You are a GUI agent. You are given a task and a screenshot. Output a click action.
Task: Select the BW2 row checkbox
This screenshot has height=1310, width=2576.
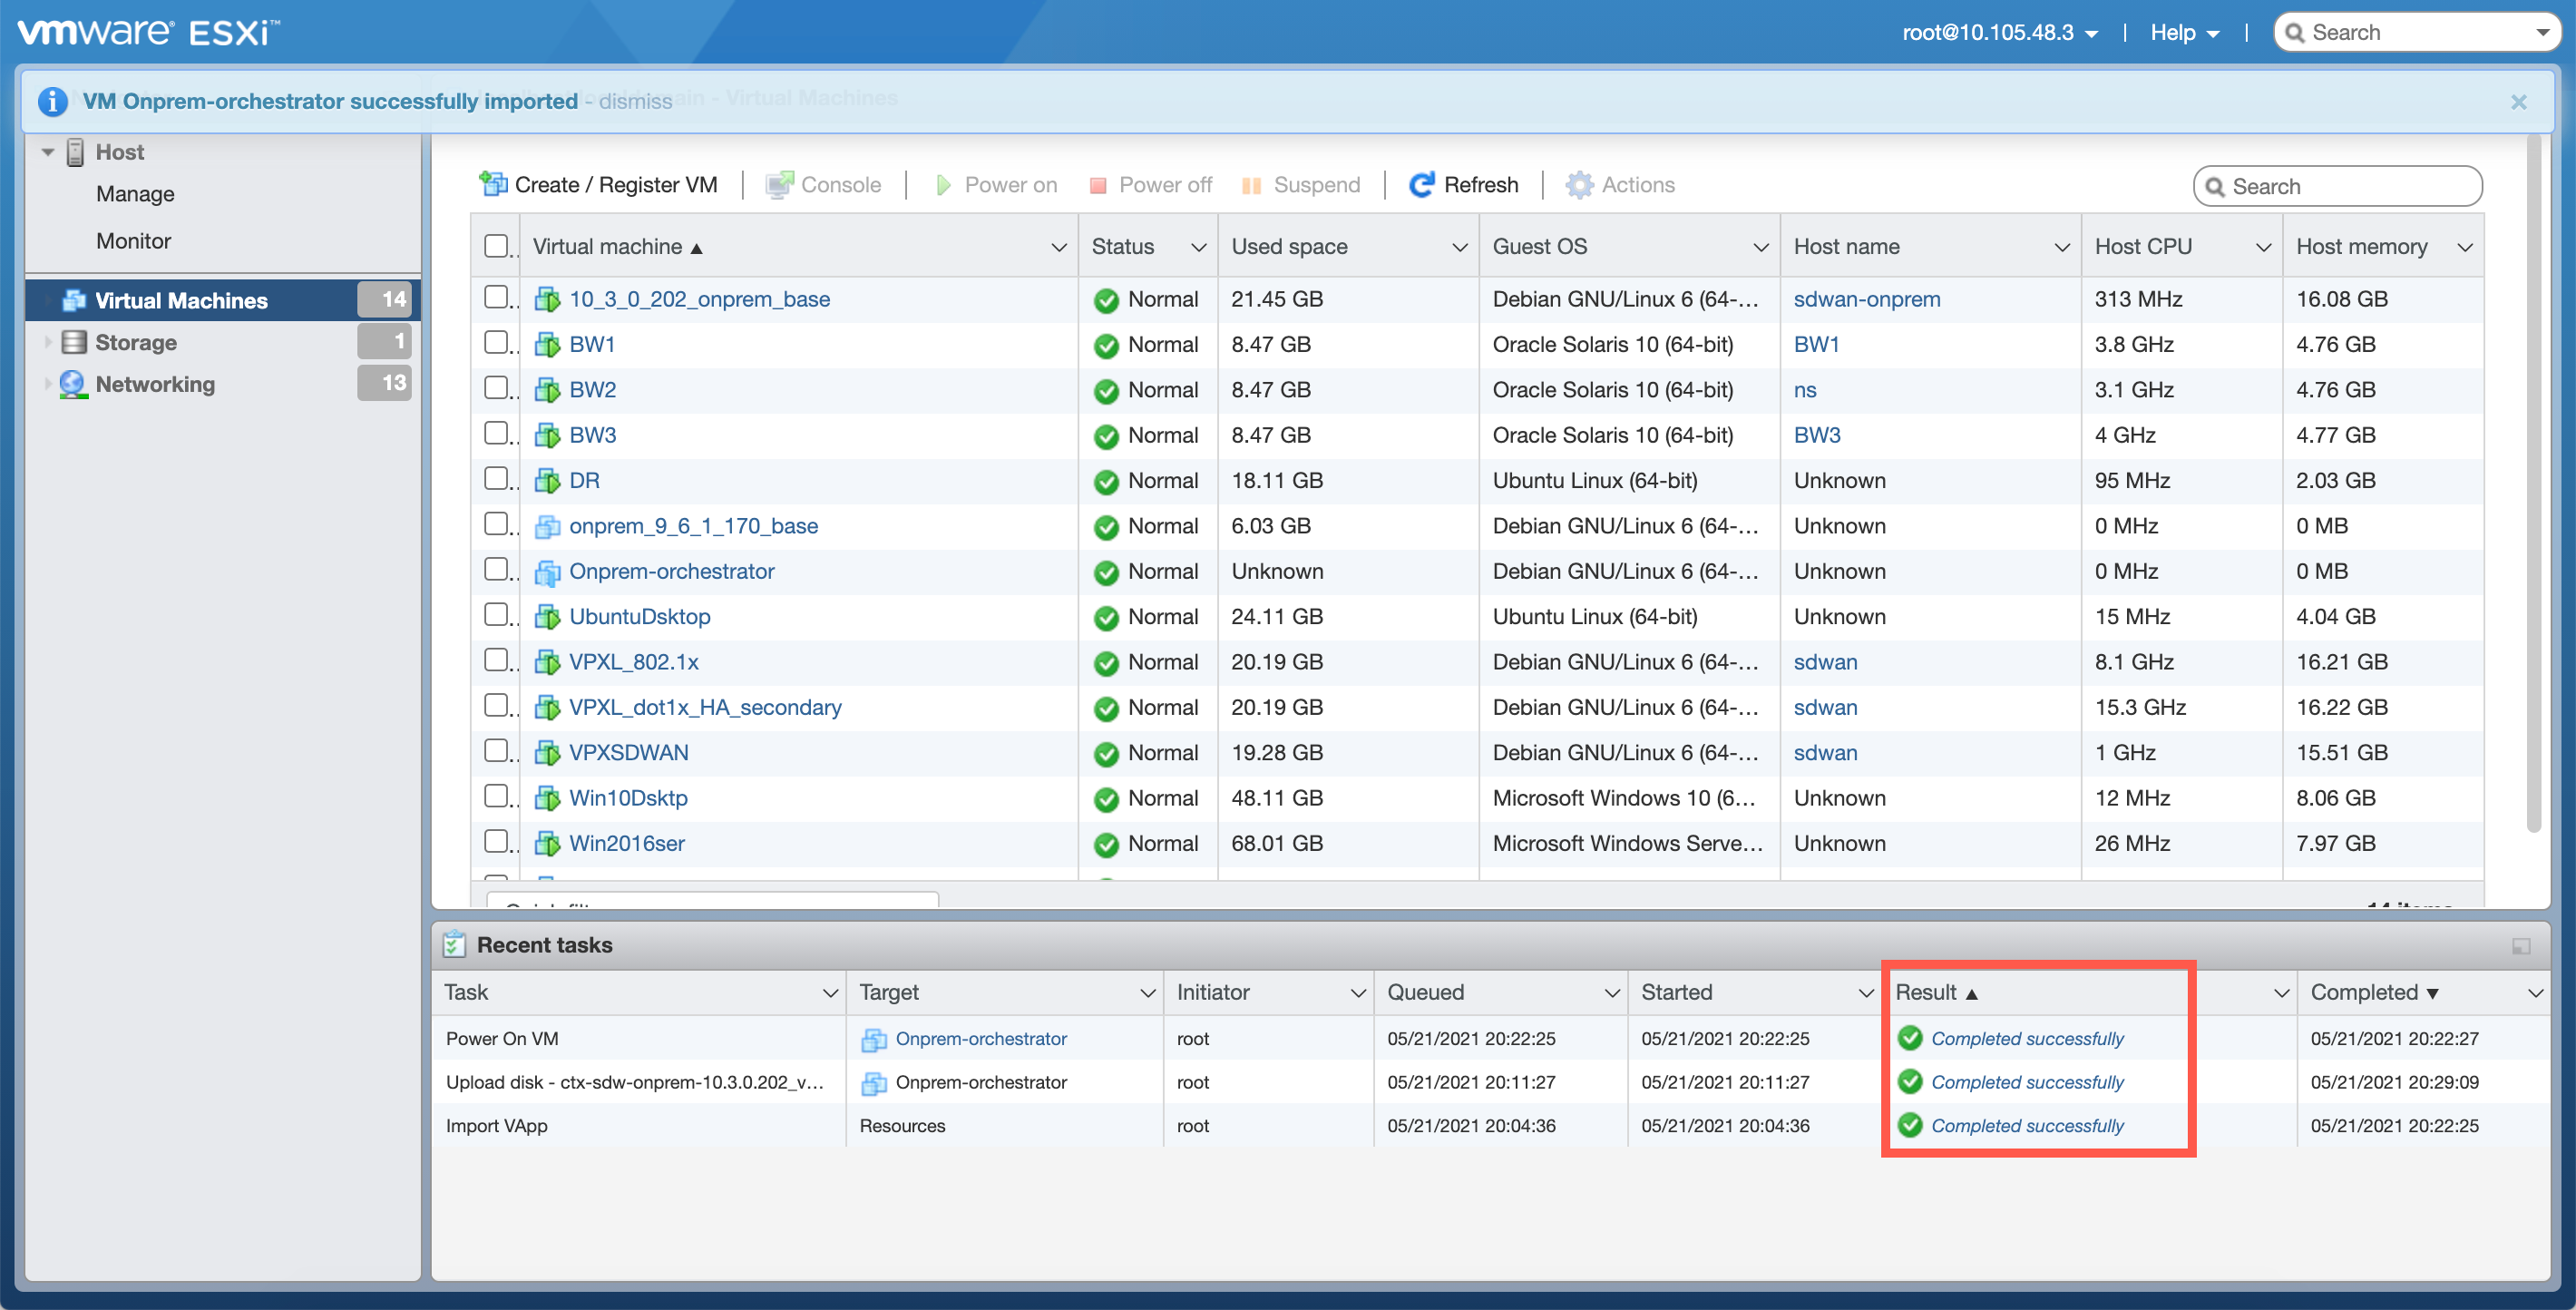[496, 388]
